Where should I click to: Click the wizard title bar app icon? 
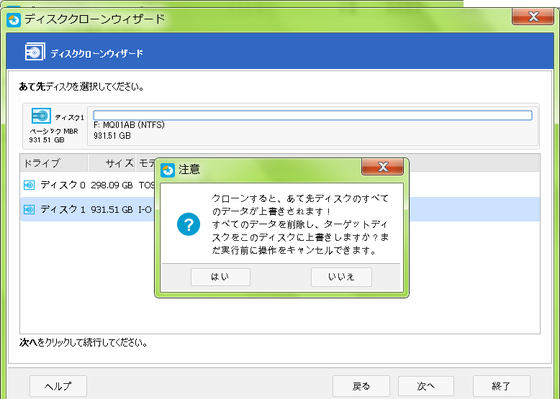coord(14,20)
